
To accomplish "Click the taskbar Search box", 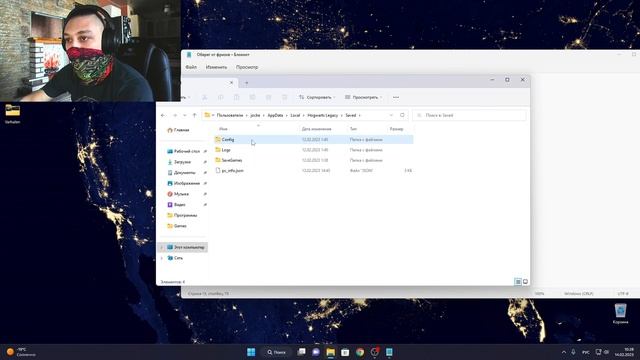I will click(276, 352).
